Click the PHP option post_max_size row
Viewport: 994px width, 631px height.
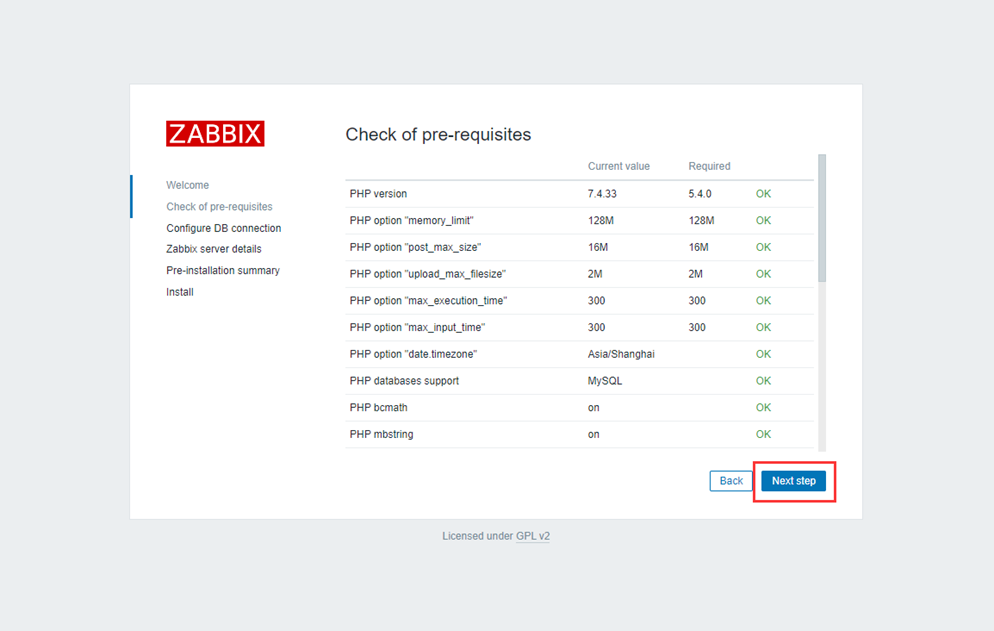(x=579, y=247)
